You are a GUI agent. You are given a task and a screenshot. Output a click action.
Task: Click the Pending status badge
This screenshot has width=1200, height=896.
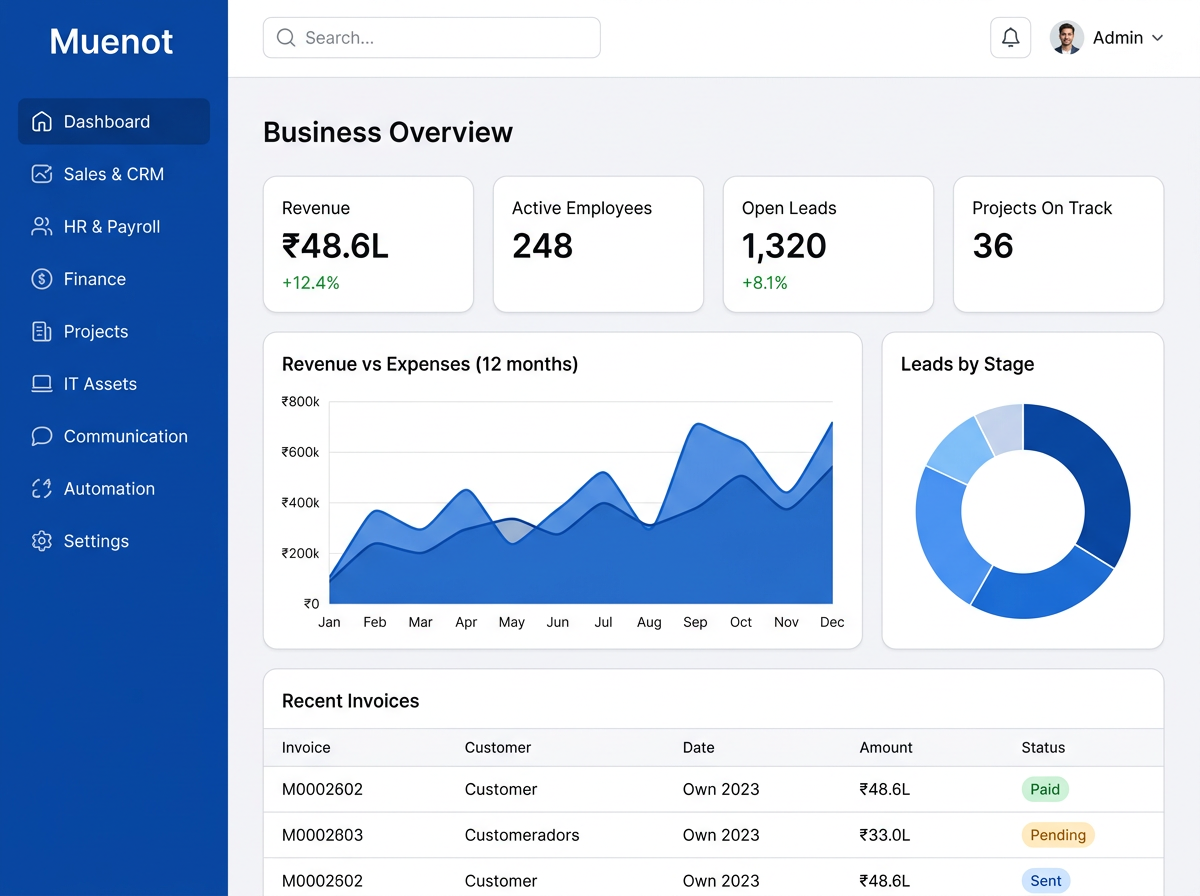(1058, 835)
